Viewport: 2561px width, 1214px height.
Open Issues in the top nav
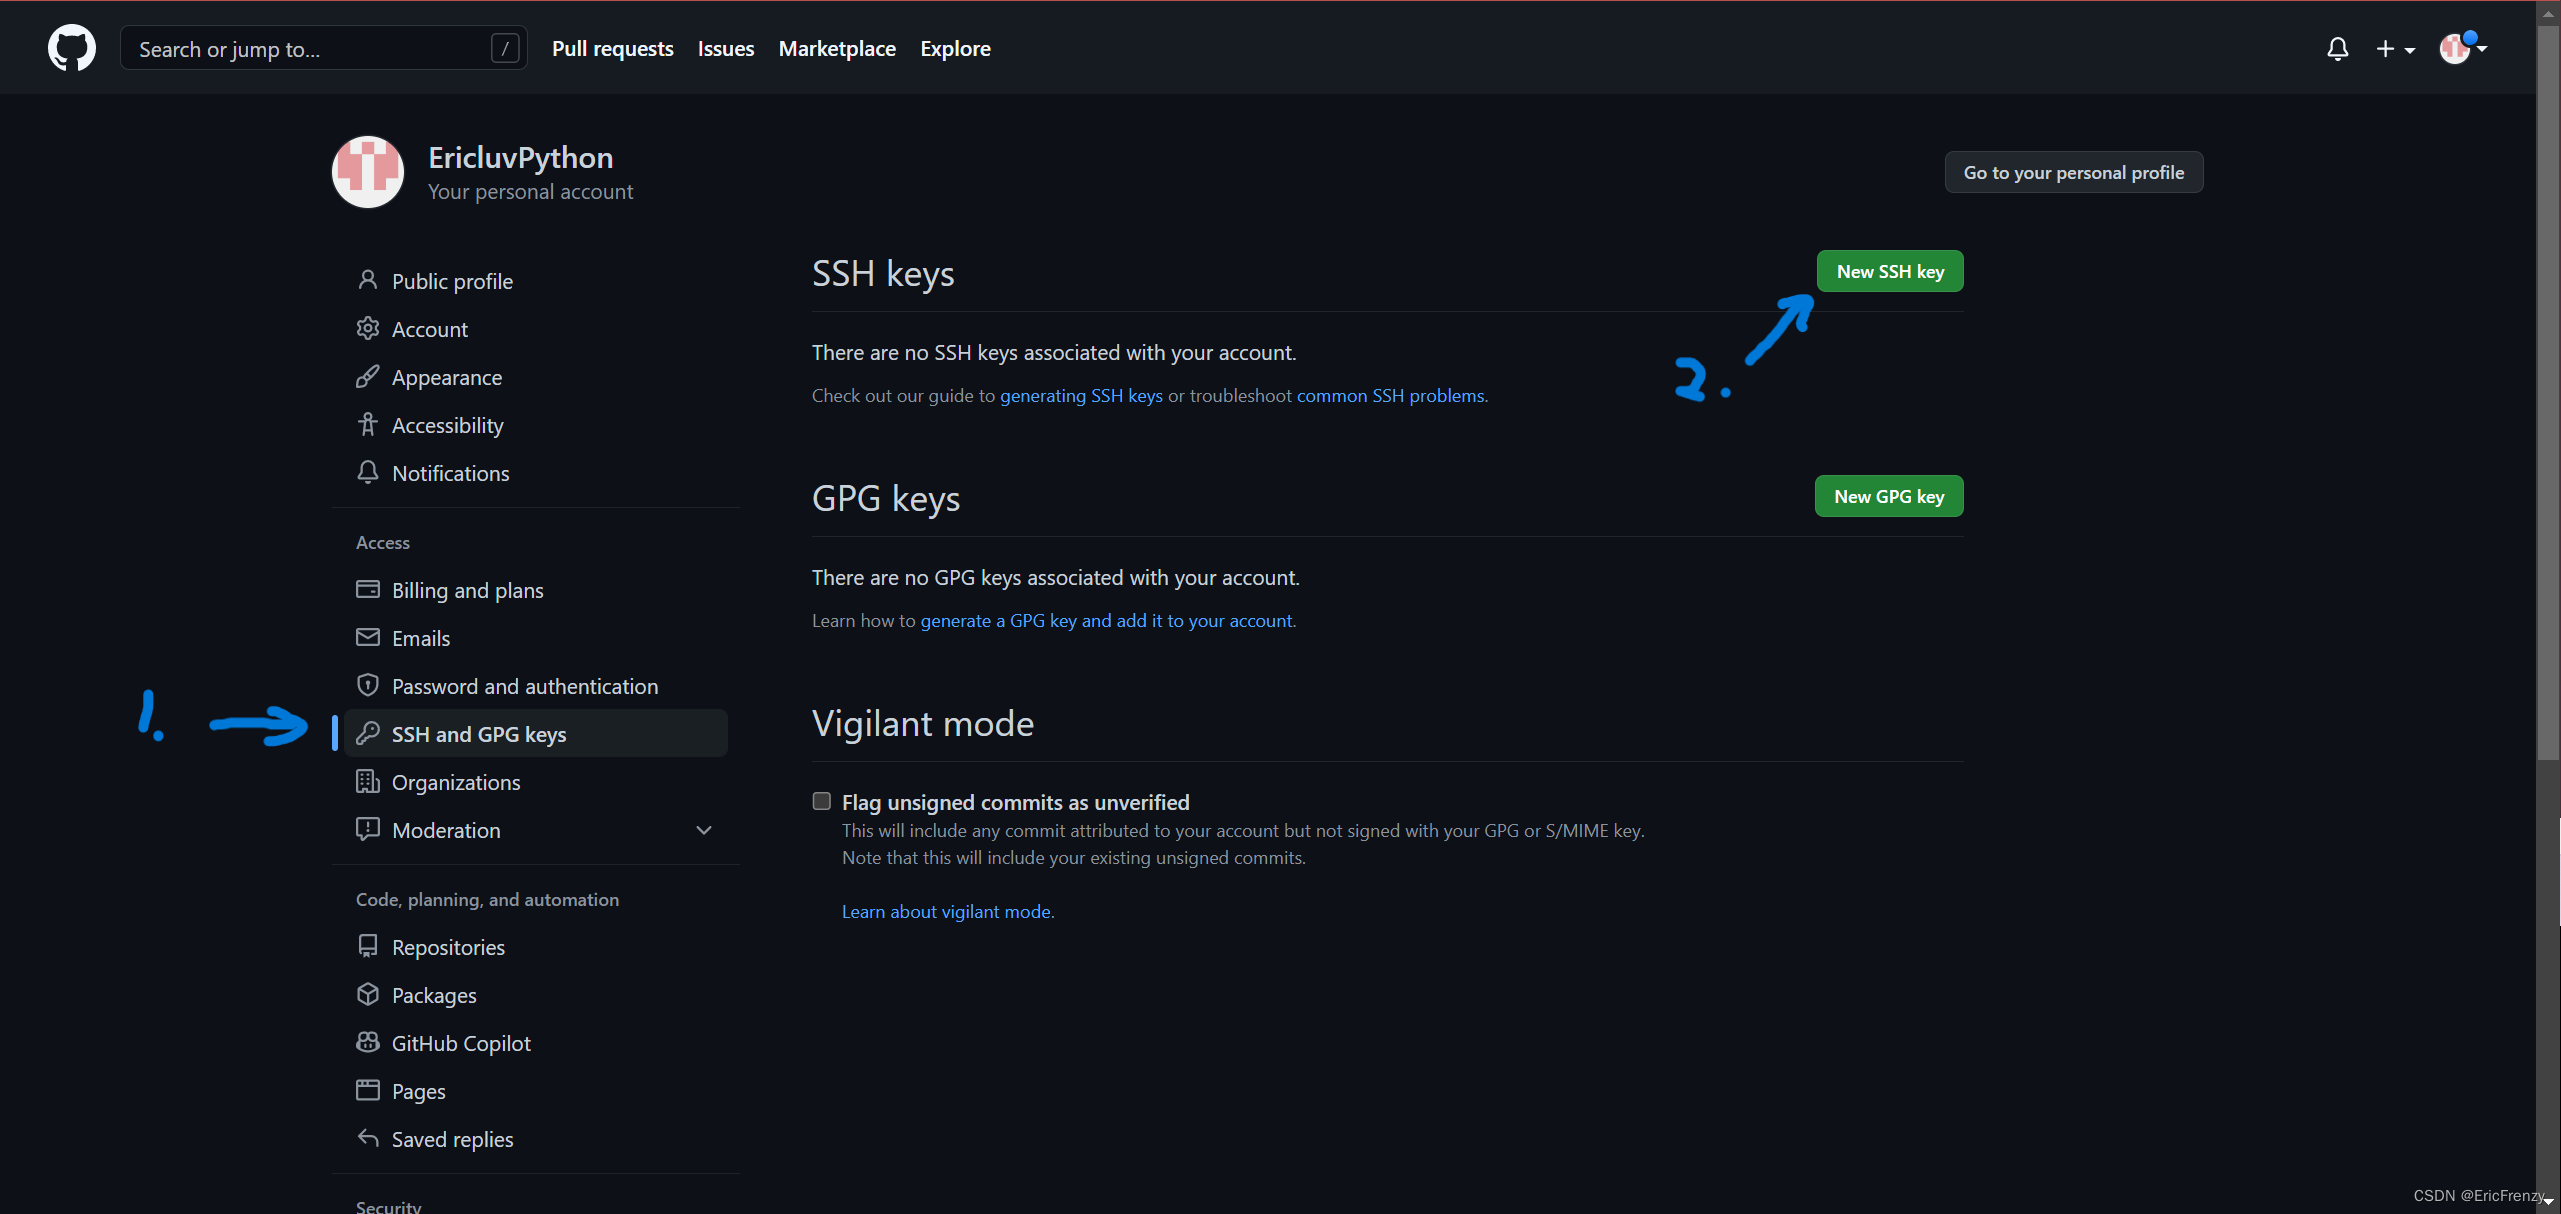(x=726, y=48)
